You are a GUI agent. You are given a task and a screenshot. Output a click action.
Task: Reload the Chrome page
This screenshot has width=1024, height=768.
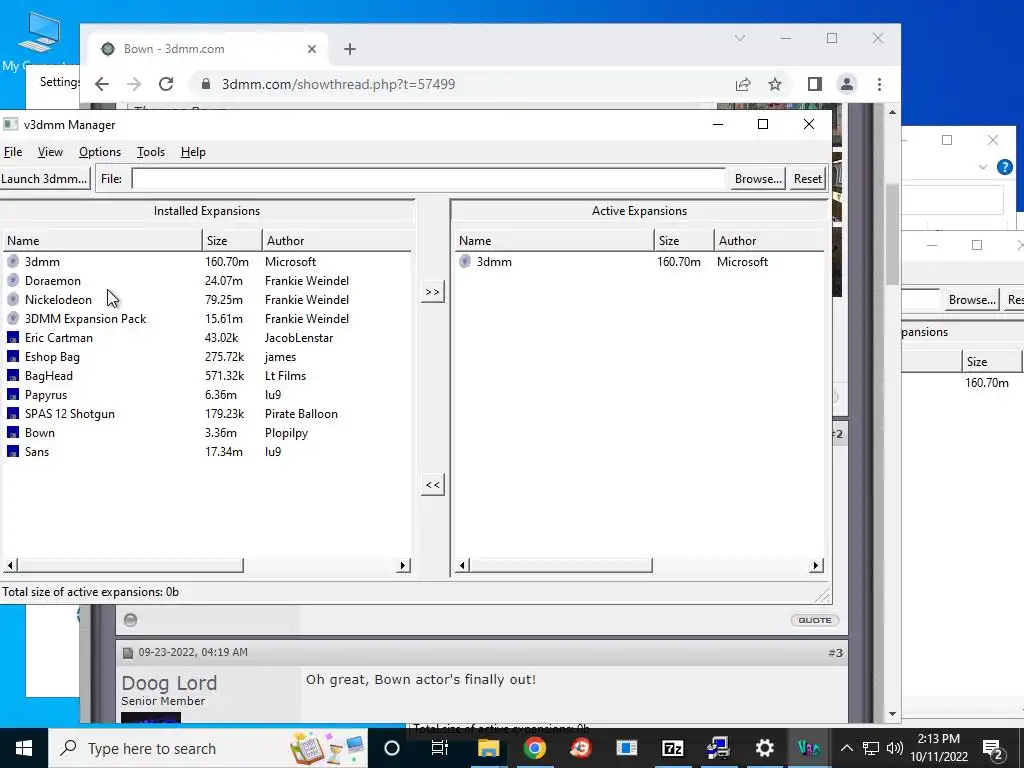[x=166, y=84]
